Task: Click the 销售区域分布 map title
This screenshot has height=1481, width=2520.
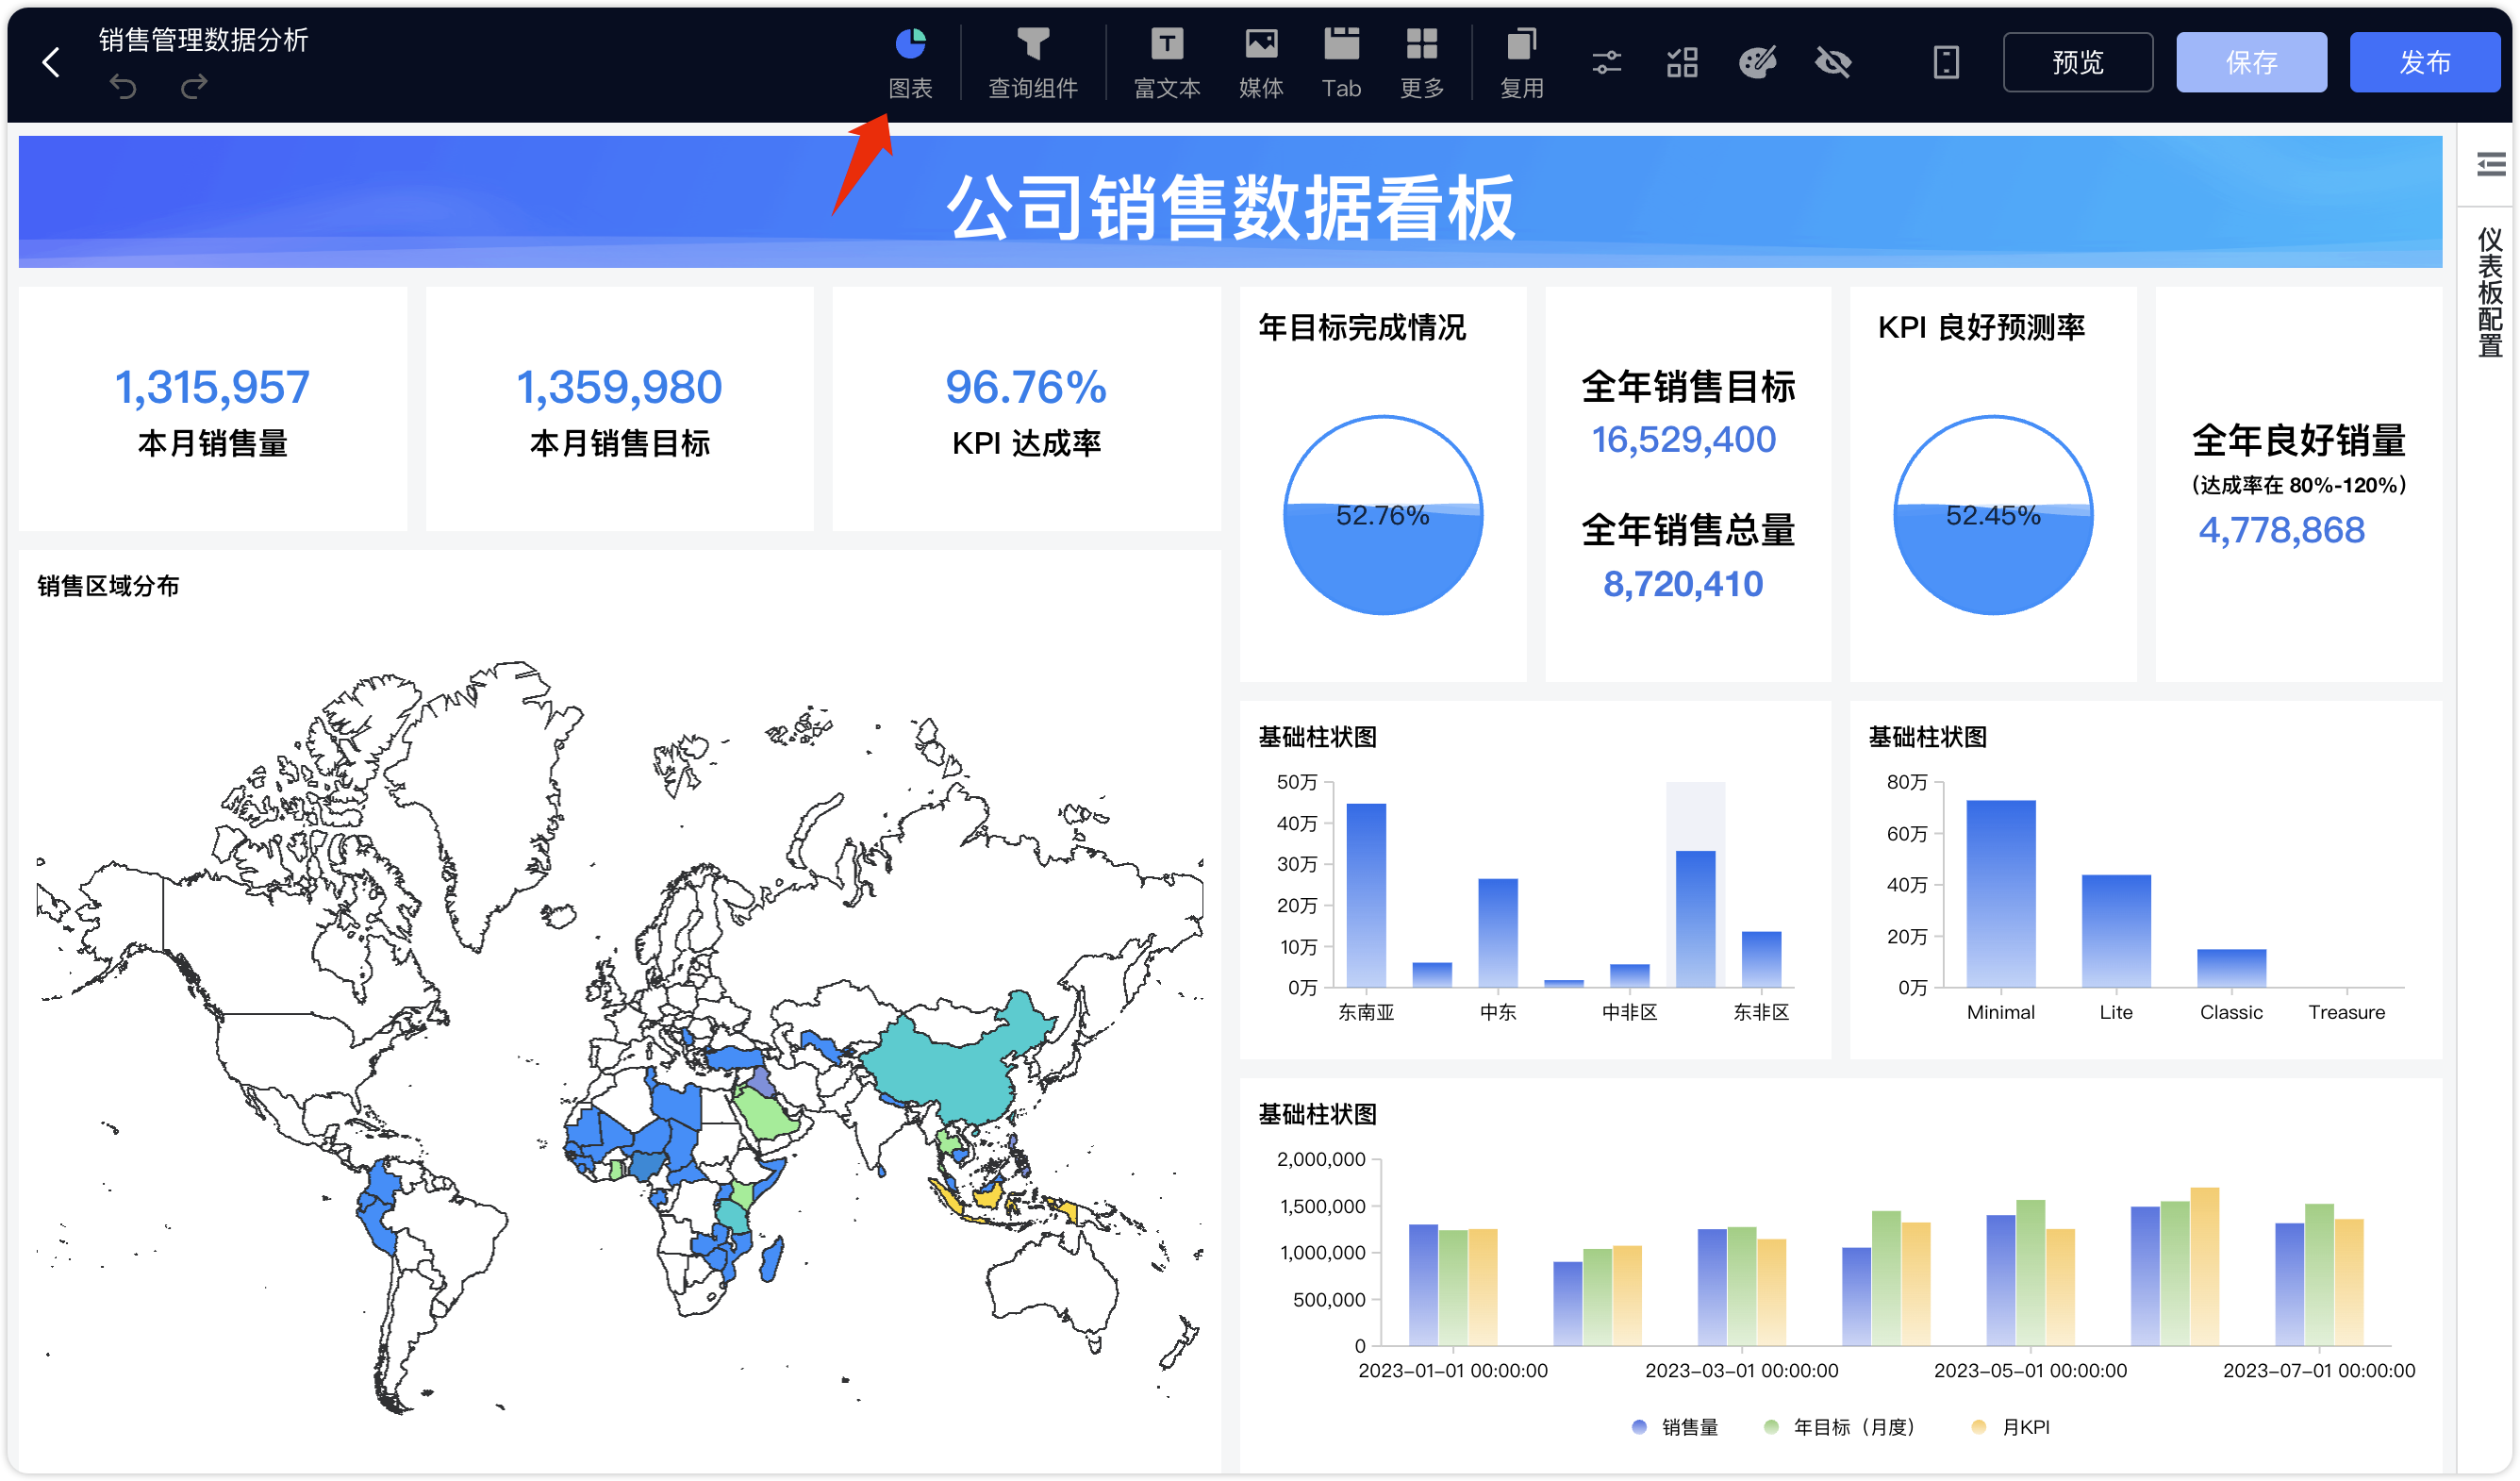Action: [x=108, y=586]
